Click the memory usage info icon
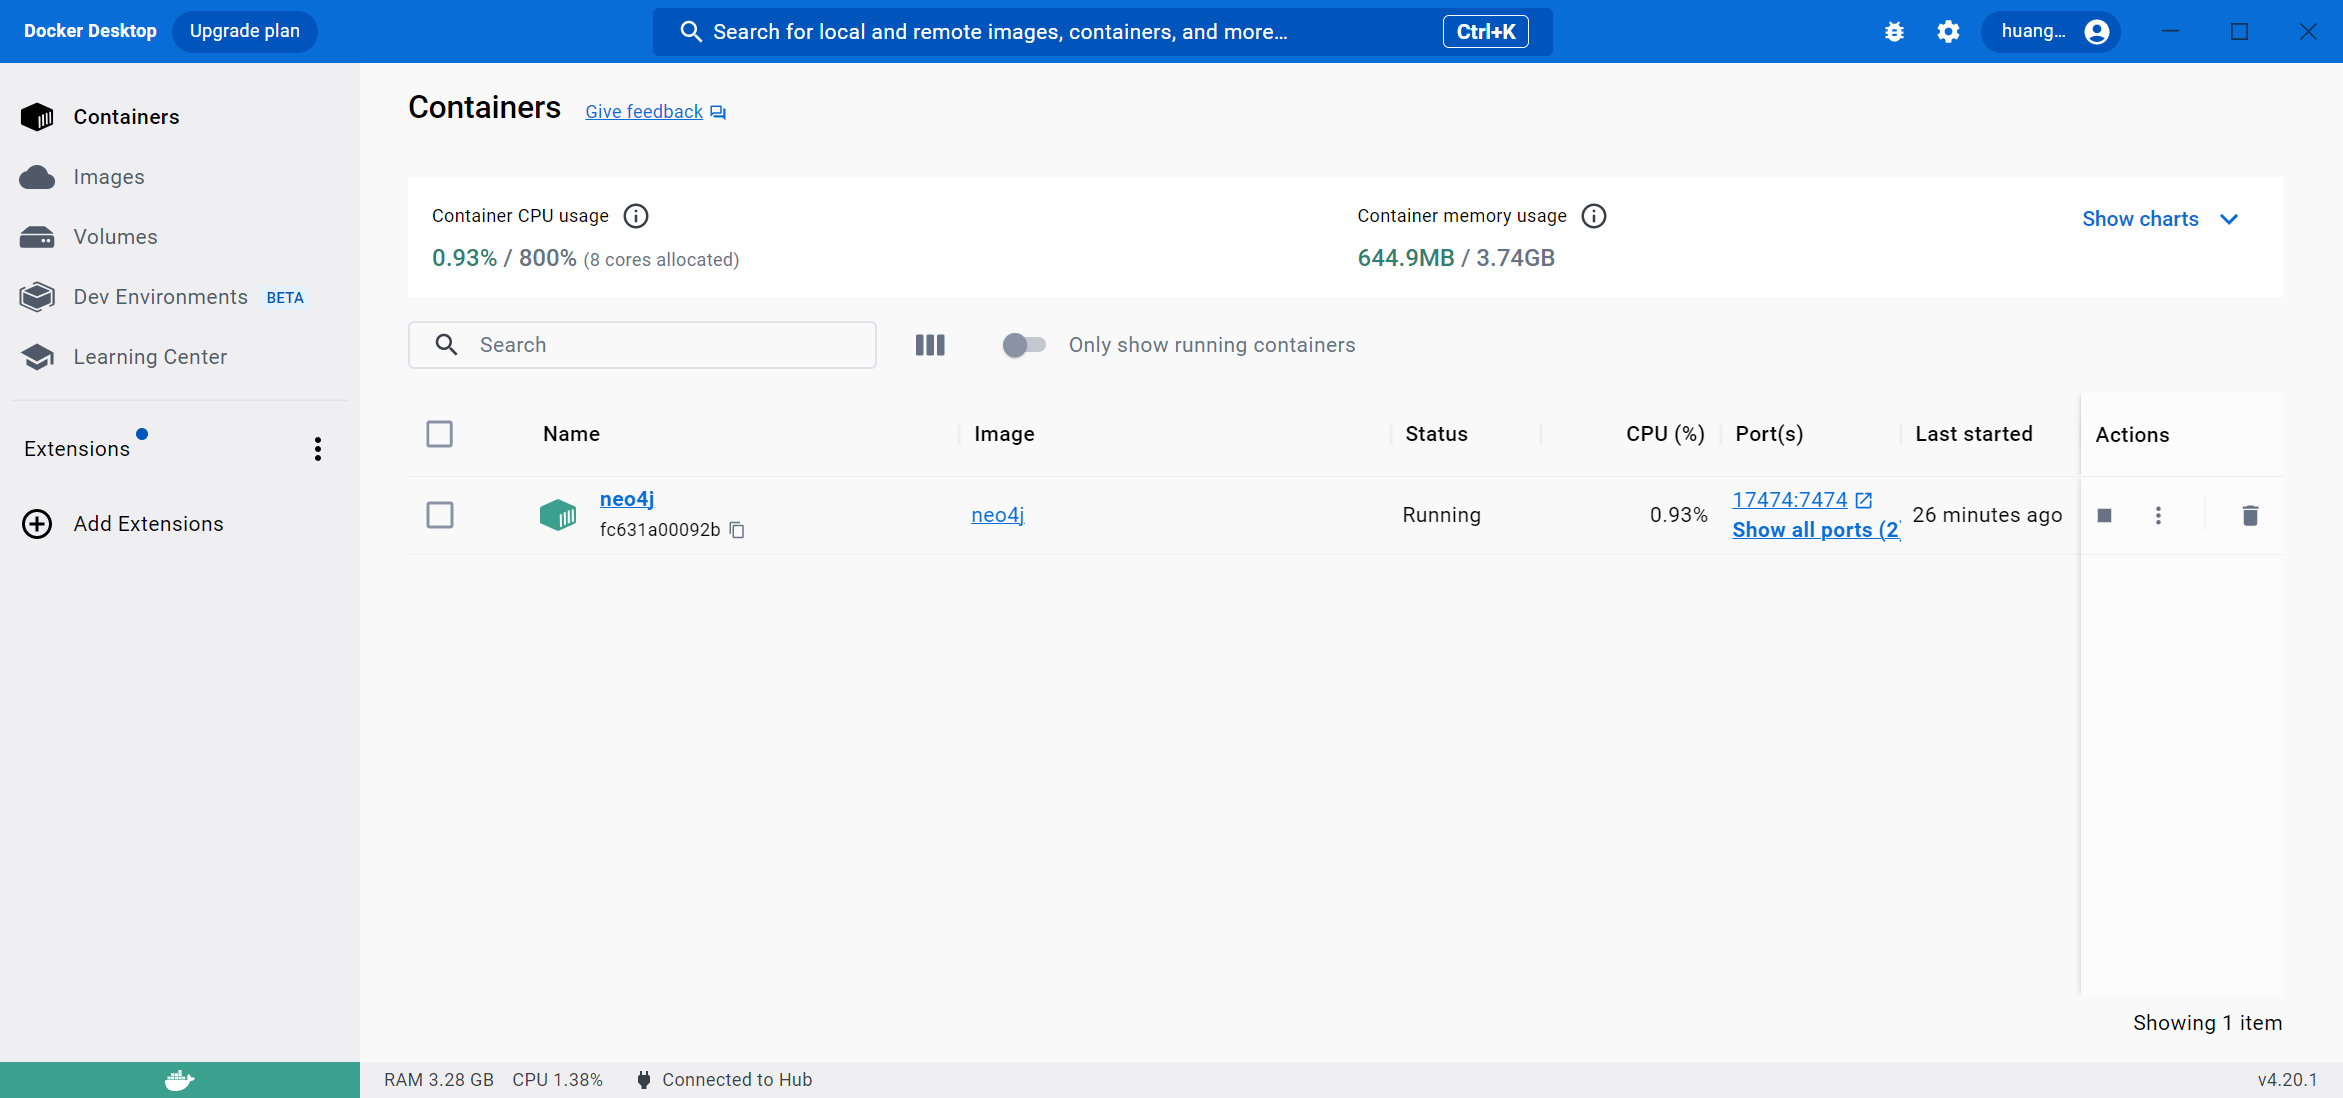The height and width of the screenshot is (1098, 2343). tap(1594, 216)
